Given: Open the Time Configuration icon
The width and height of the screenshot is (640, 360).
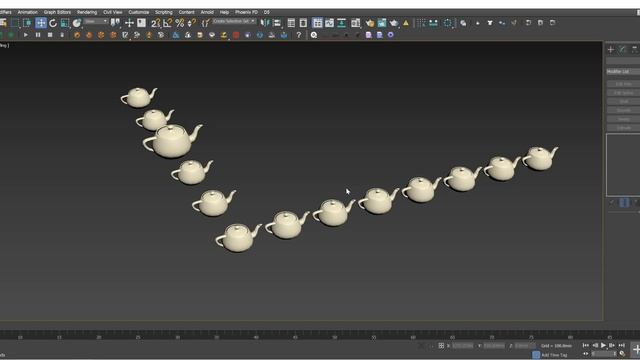Looking at the screenshot, I should coord(622,354).
